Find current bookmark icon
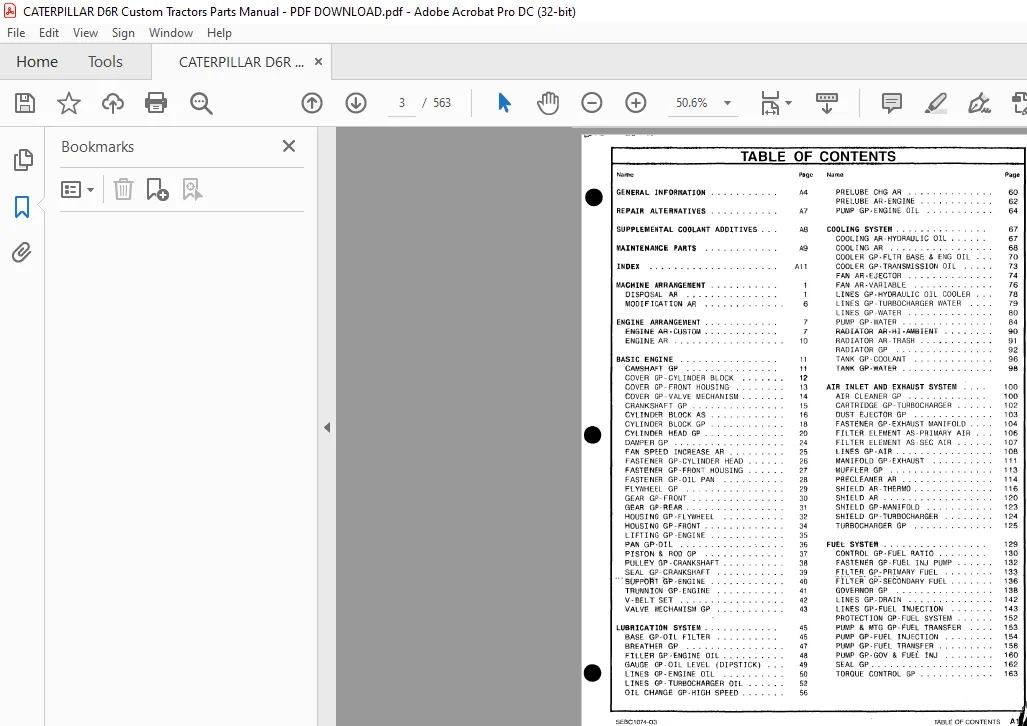The image size is (1027, 726). pos(192,190)
